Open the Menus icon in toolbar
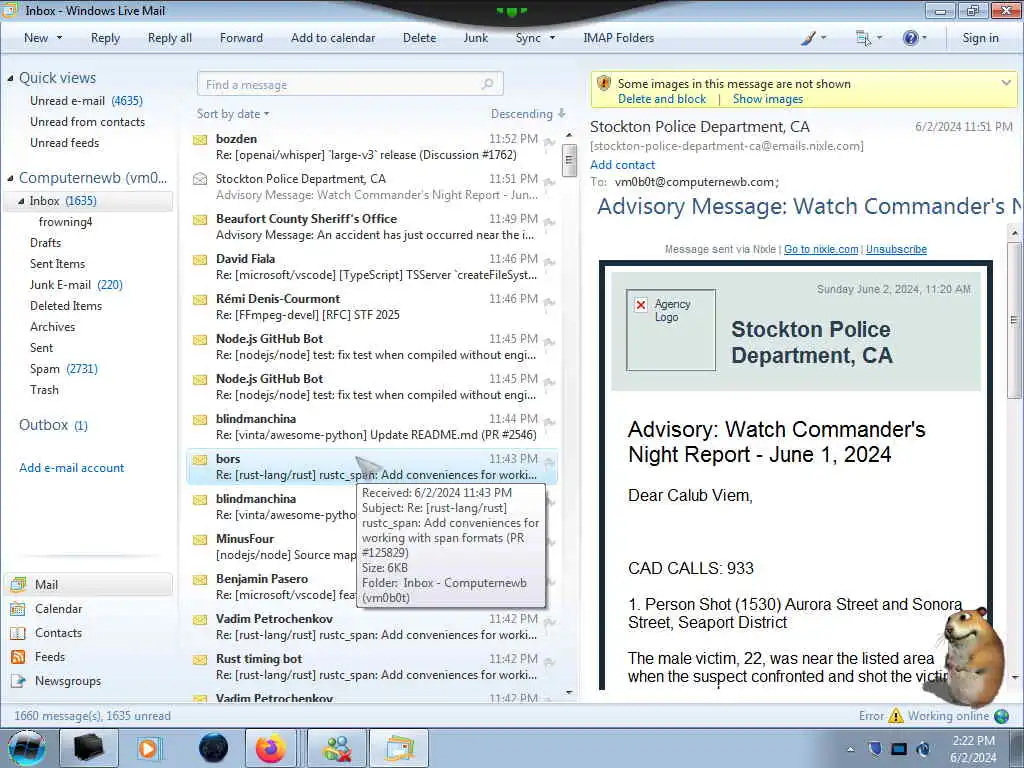The height and width of the screenshot is (768, 1024). 863,39
